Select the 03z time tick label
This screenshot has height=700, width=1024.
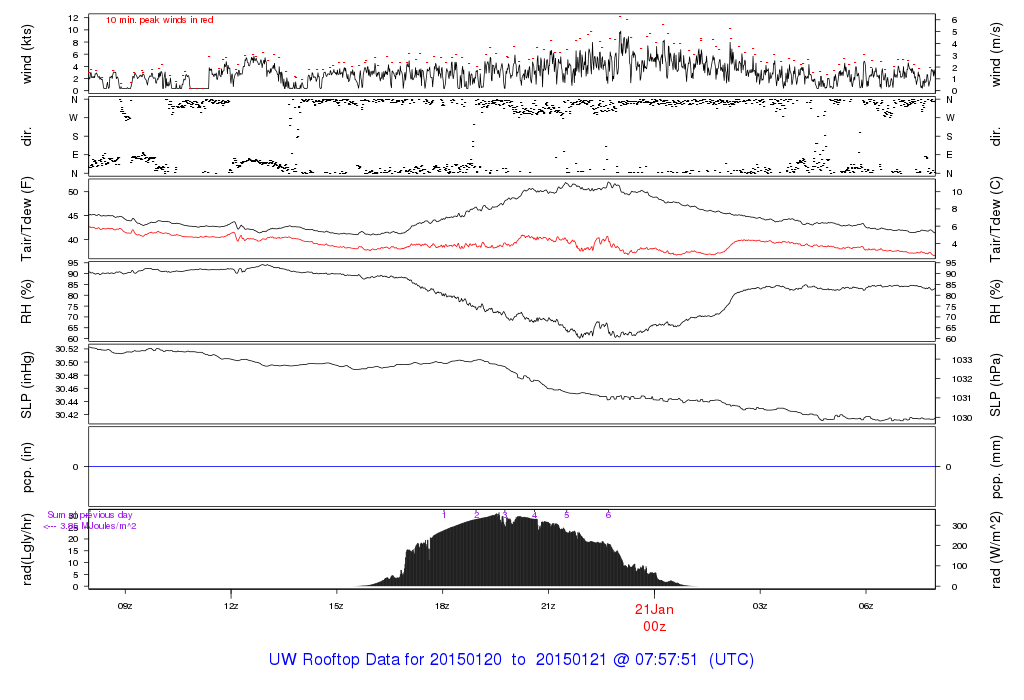coord(760,606)
